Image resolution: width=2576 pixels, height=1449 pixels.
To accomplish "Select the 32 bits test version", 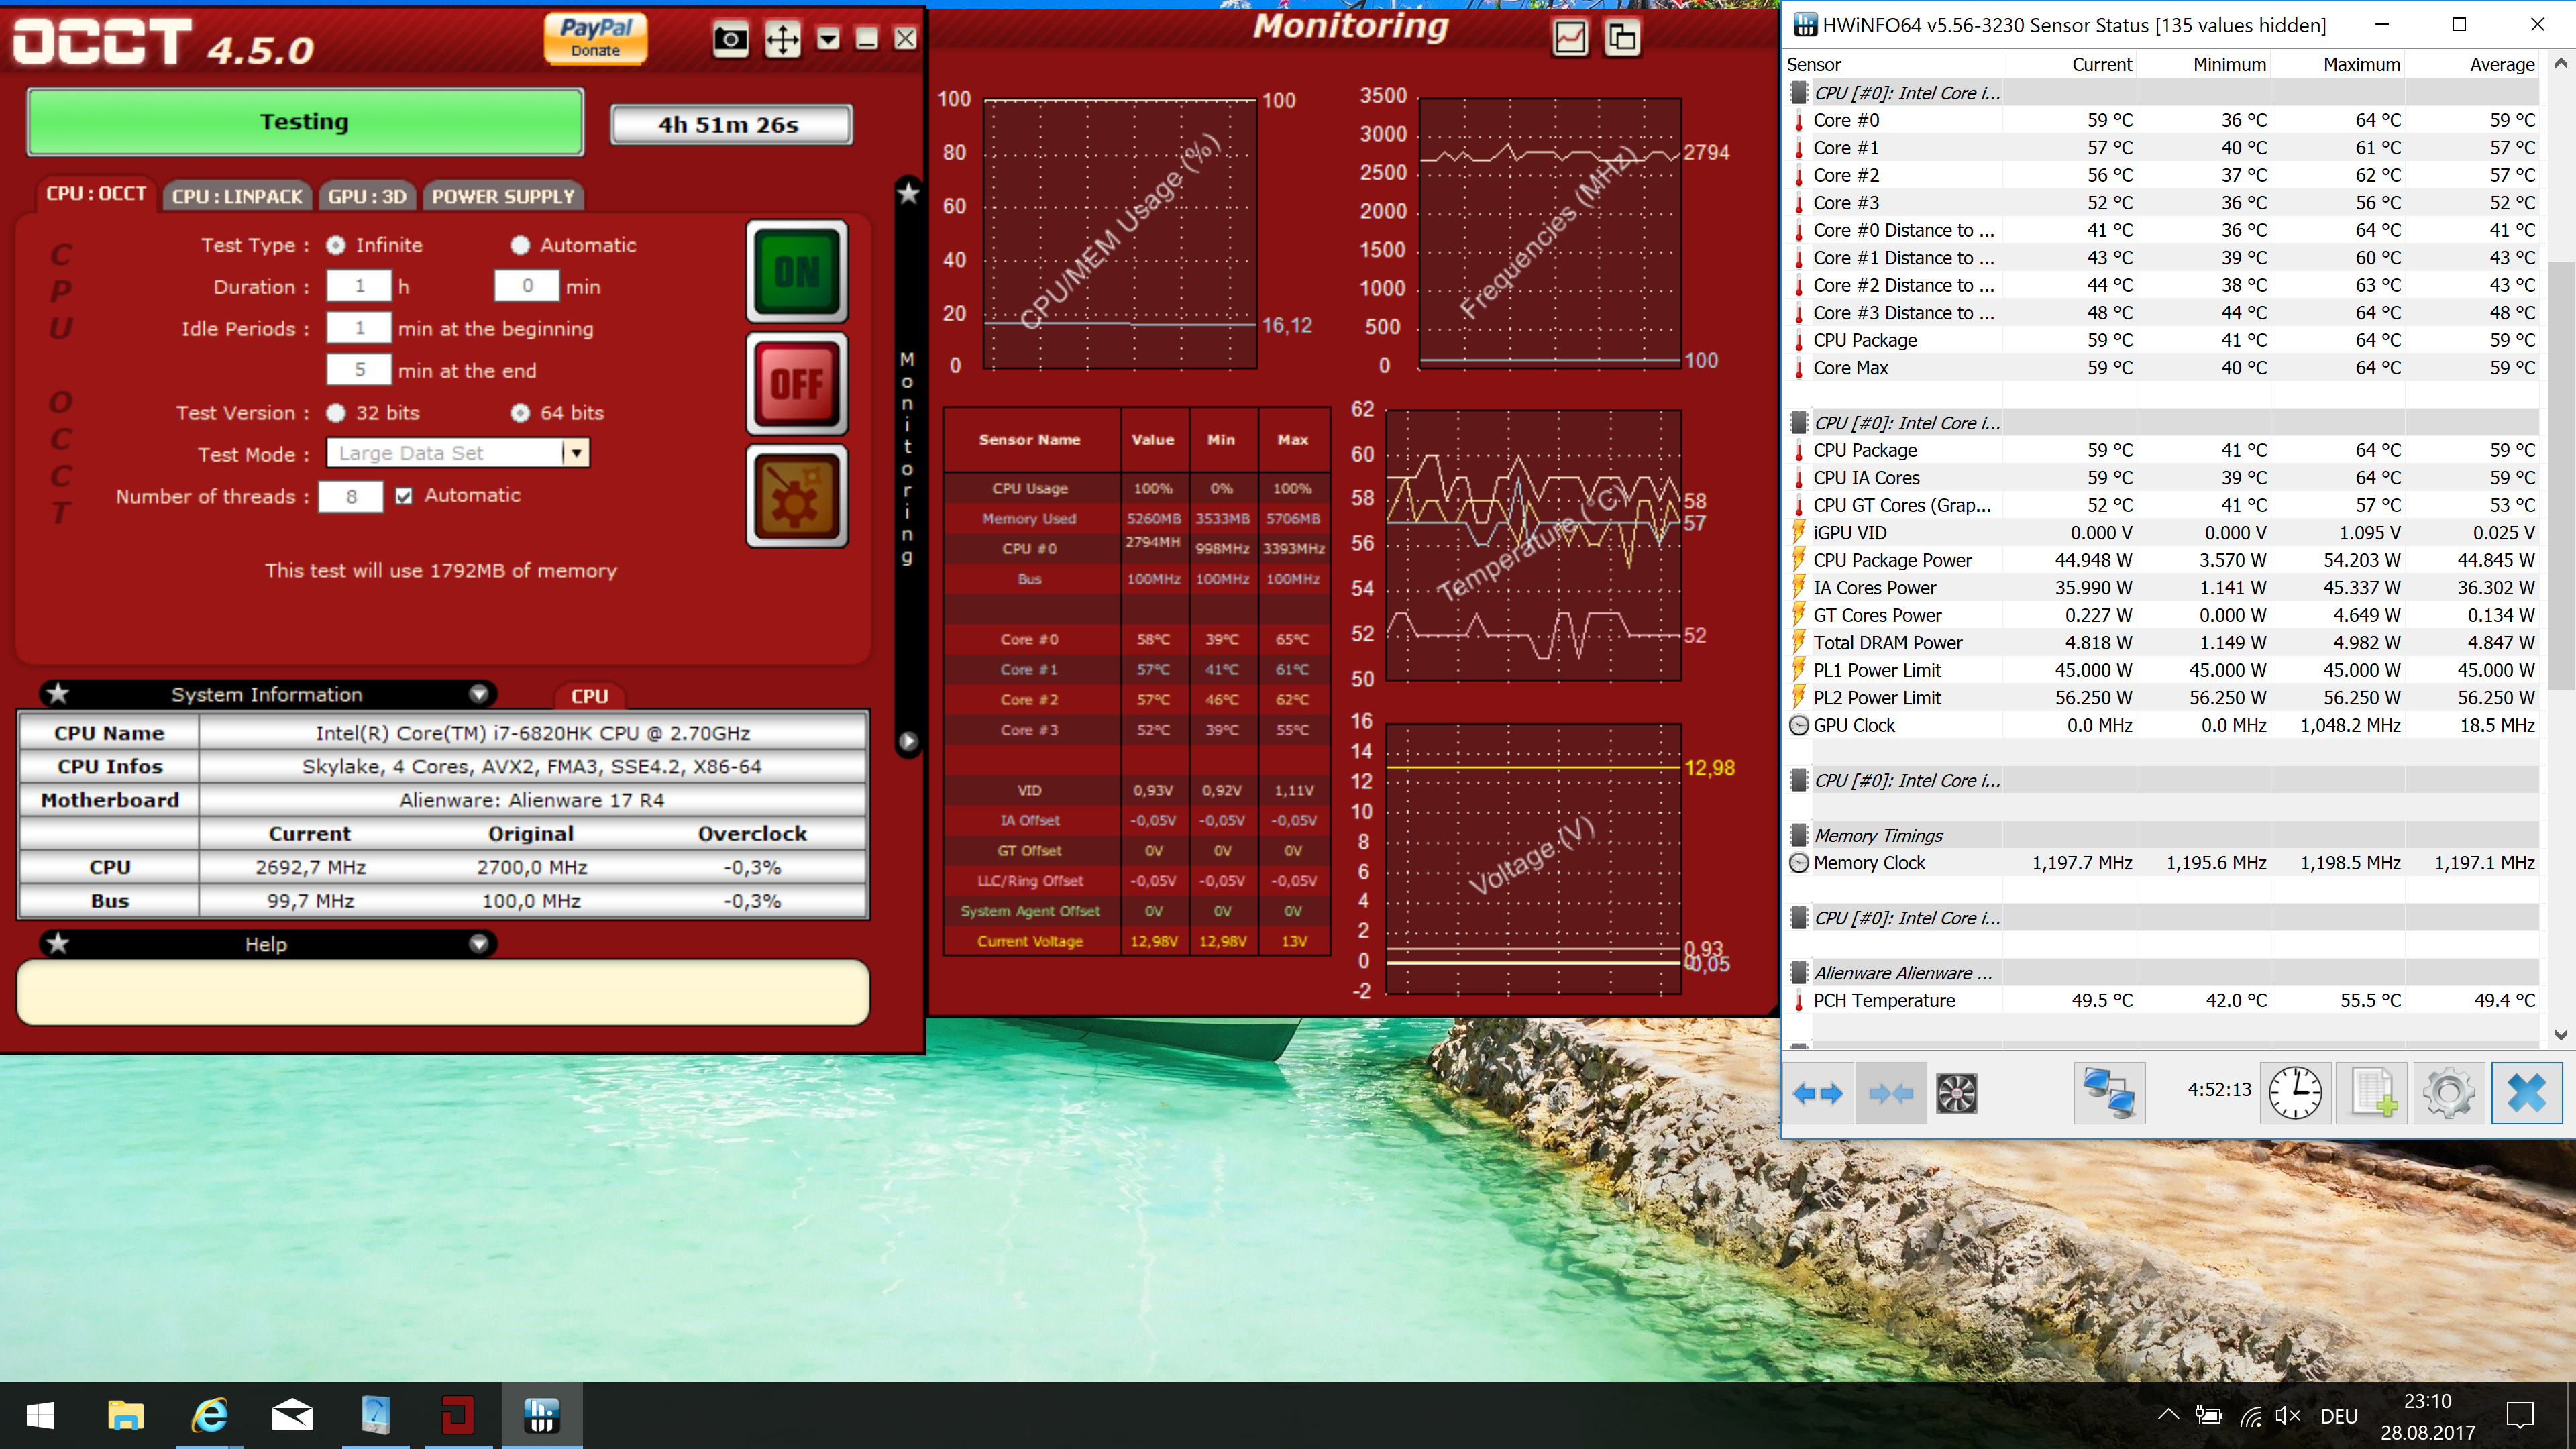I will point(336,413).
